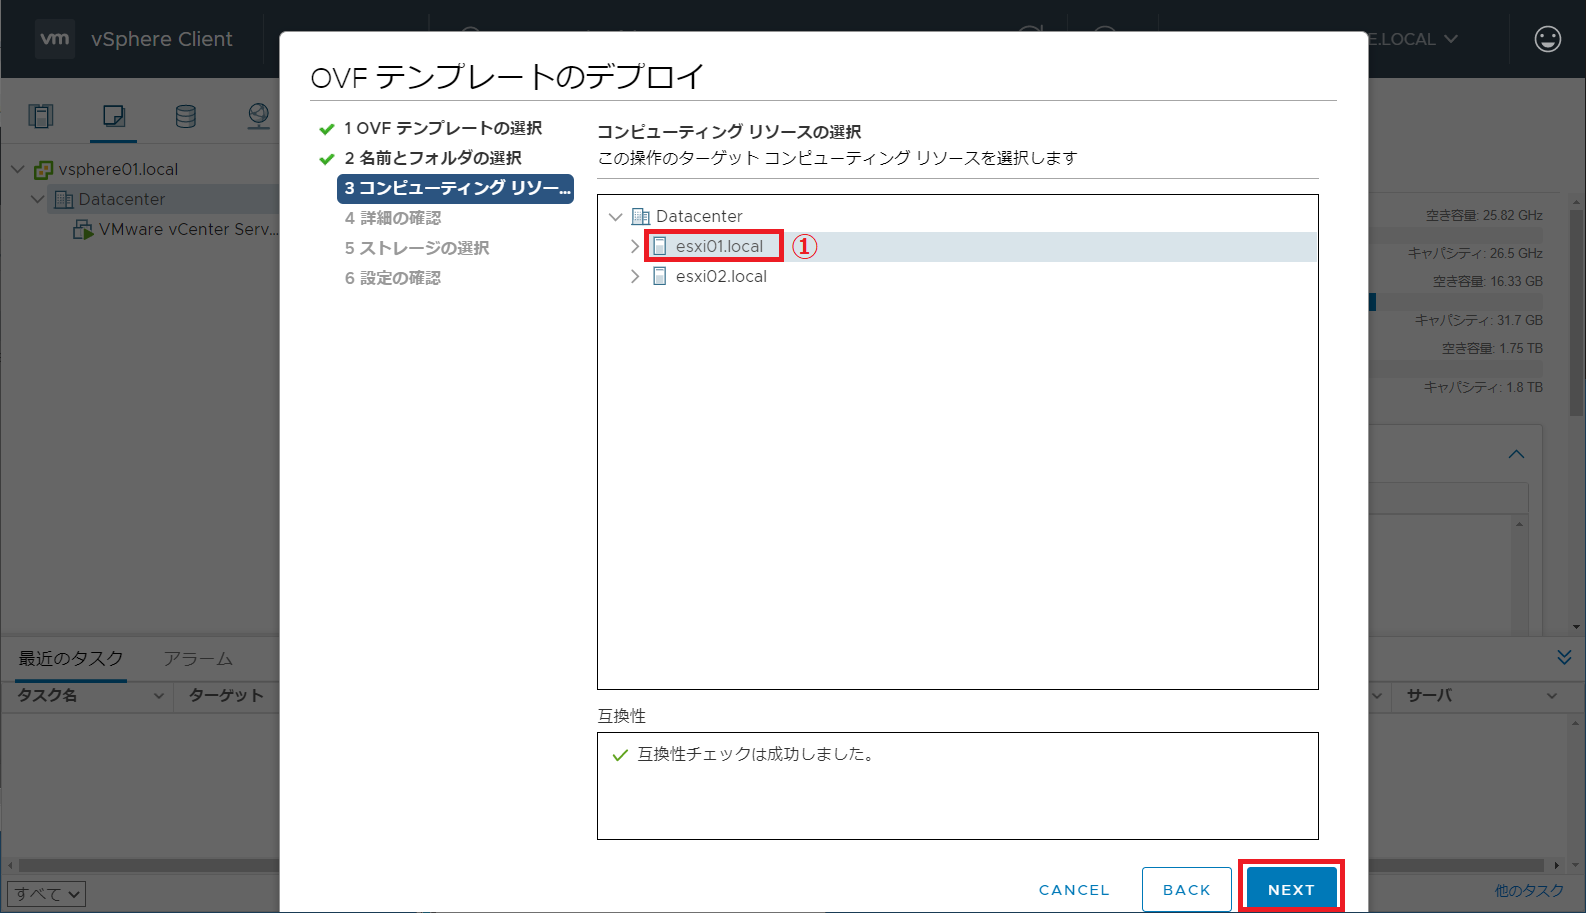Go to step 2 名前とフォルダの選択
Viewport: 1586px width, 913px height.
(x=433, y=158)
